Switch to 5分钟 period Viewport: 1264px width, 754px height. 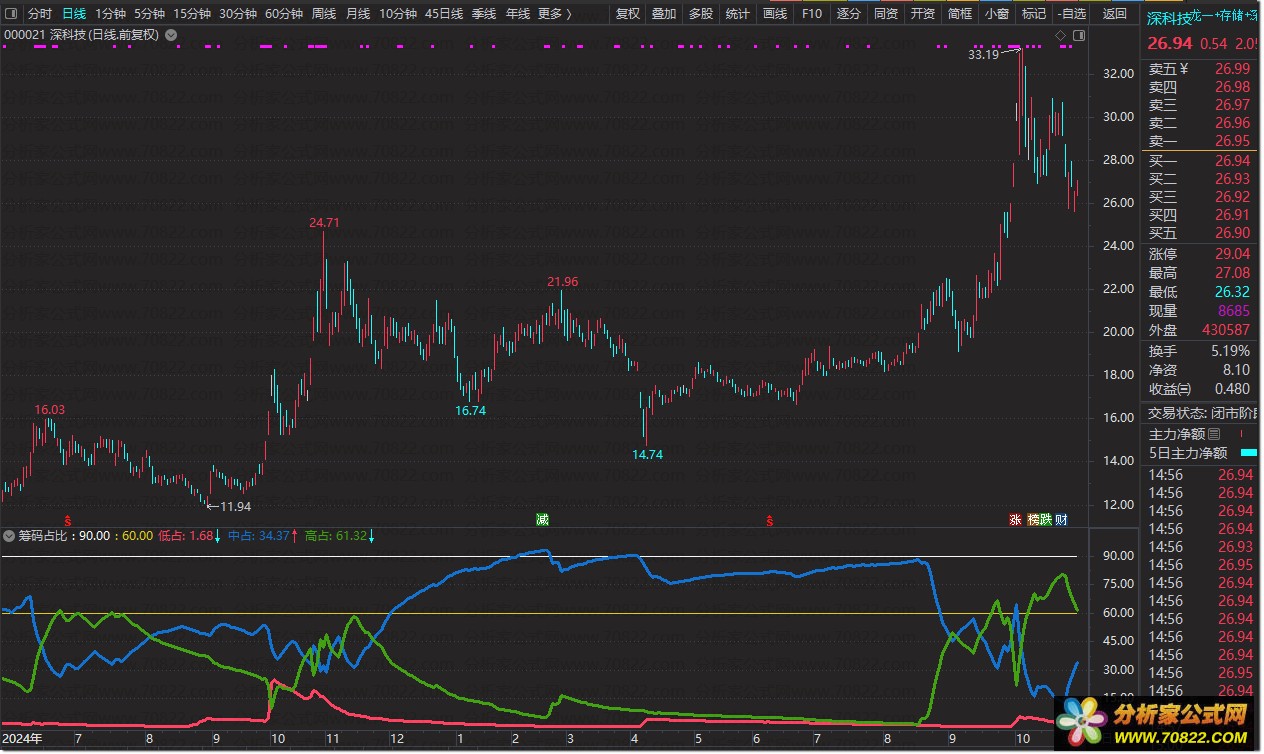(149, 14)
